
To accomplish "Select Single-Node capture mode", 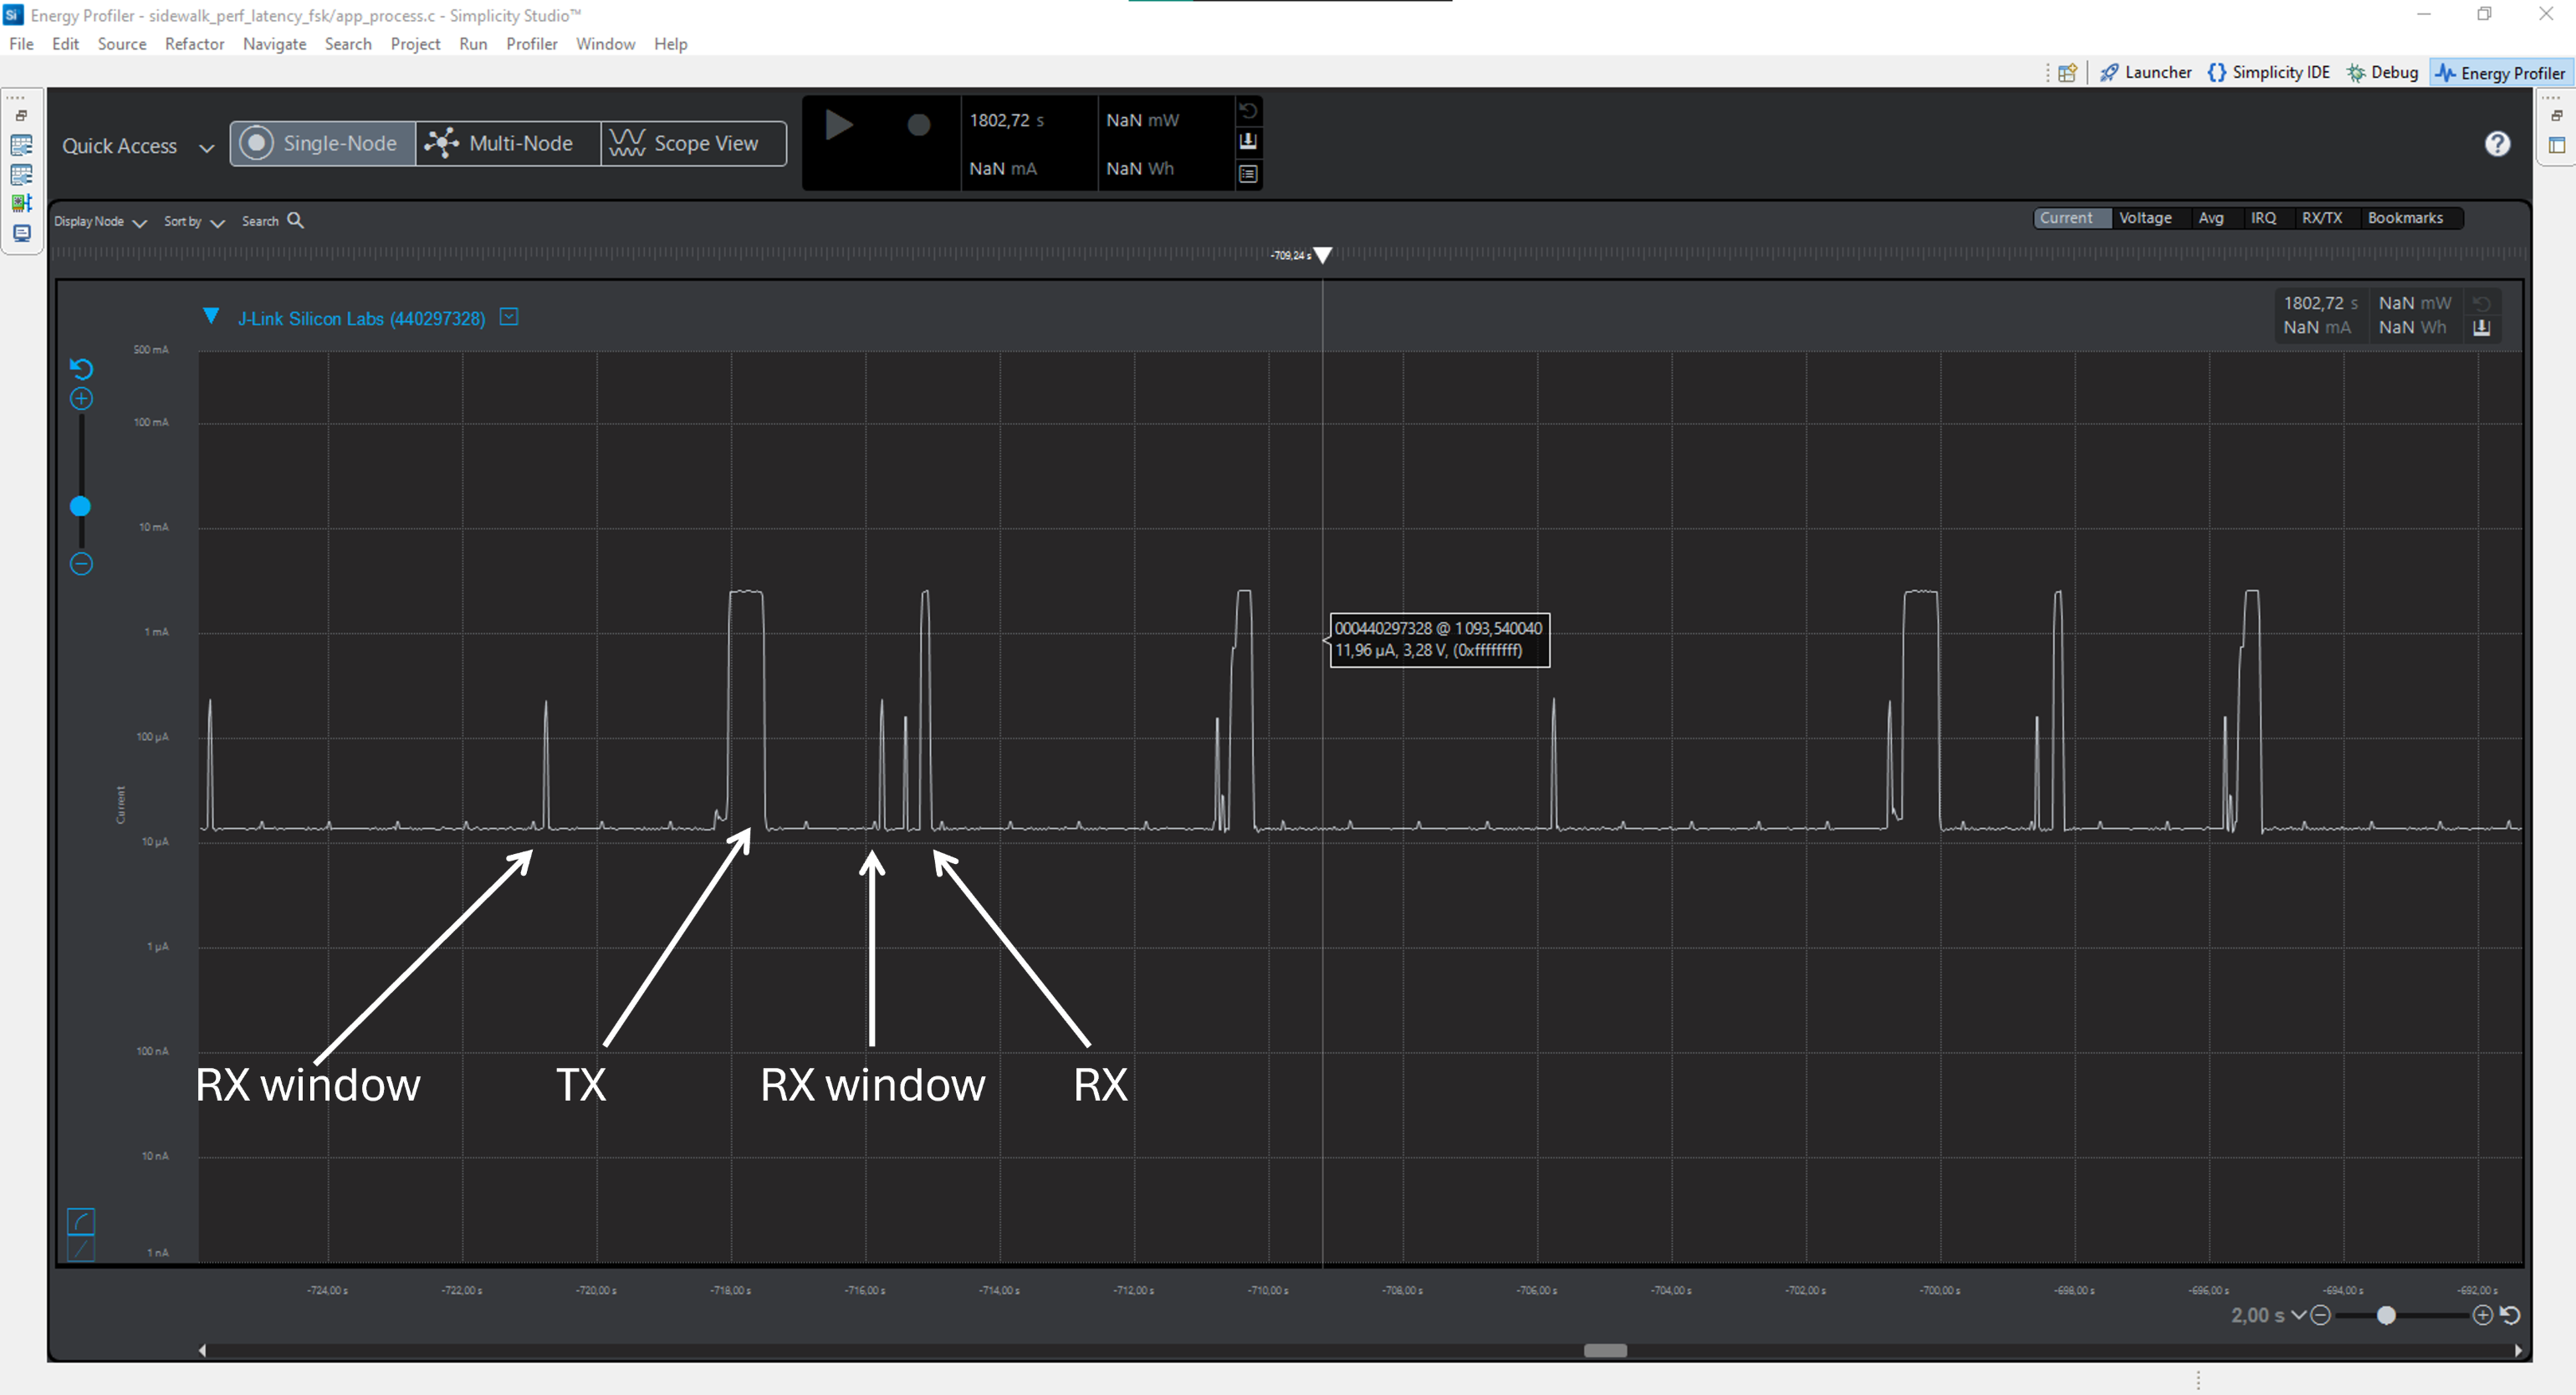I will point(320,143).
